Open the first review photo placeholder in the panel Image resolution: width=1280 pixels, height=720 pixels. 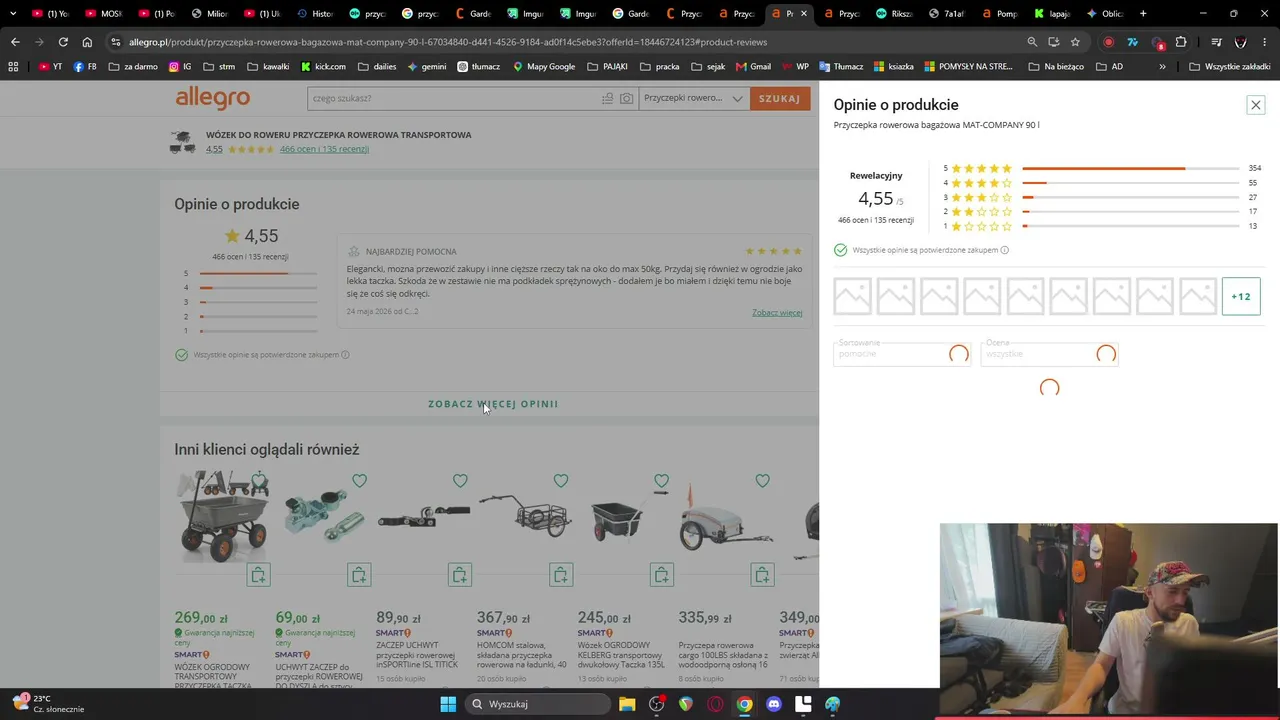click(853, 296)
